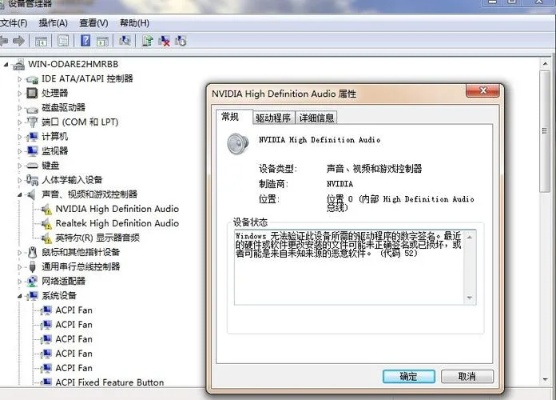
Task: Select 英特尔(R) 显示器音频 device
Action: tap(98, 238)
